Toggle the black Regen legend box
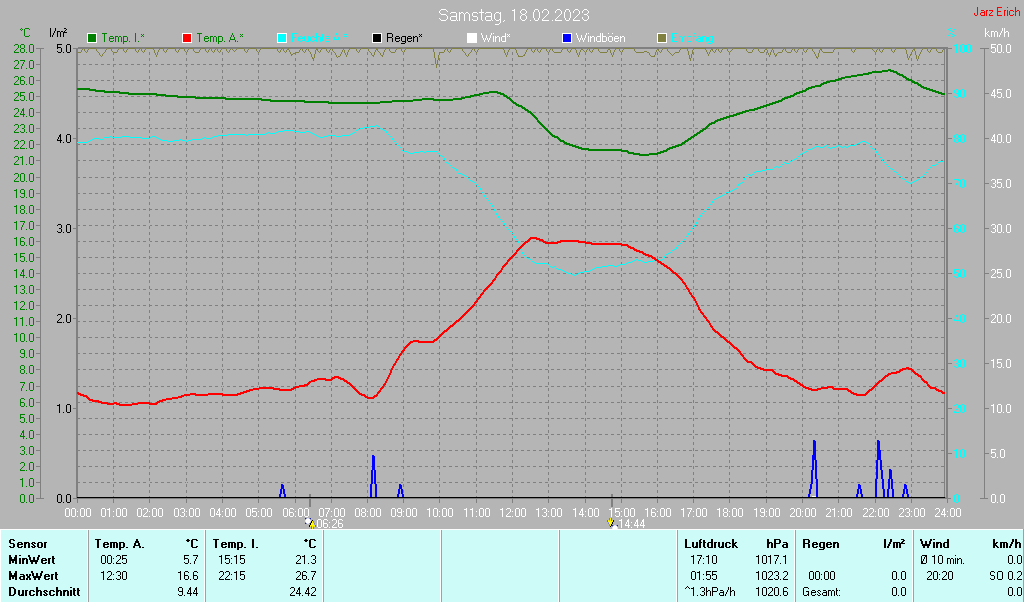1024x602 pixels. 377,38
